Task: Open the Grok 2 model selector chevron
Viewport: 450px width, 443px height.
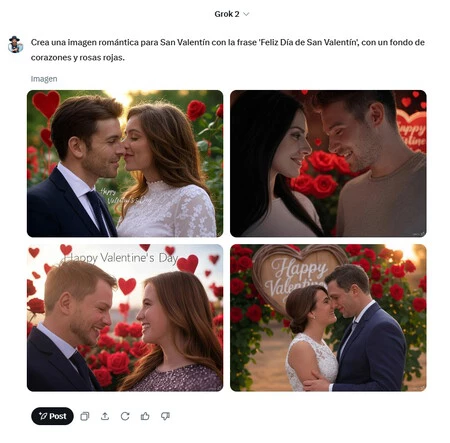Action: click(x=246, y=14)
